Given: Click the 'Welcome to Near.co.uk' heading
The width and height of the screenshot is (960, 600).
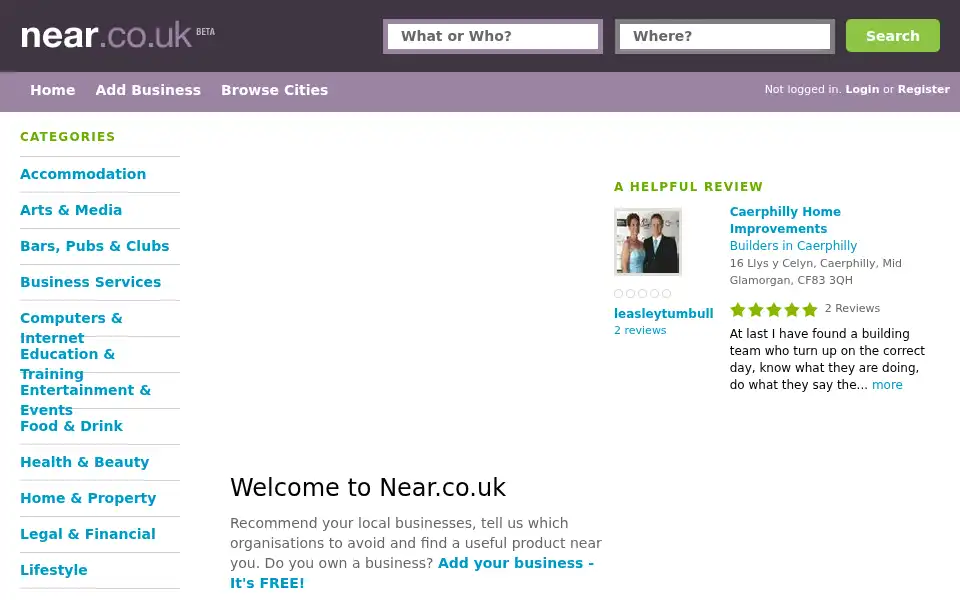Looking at the screenshot, I should point(368,488).
